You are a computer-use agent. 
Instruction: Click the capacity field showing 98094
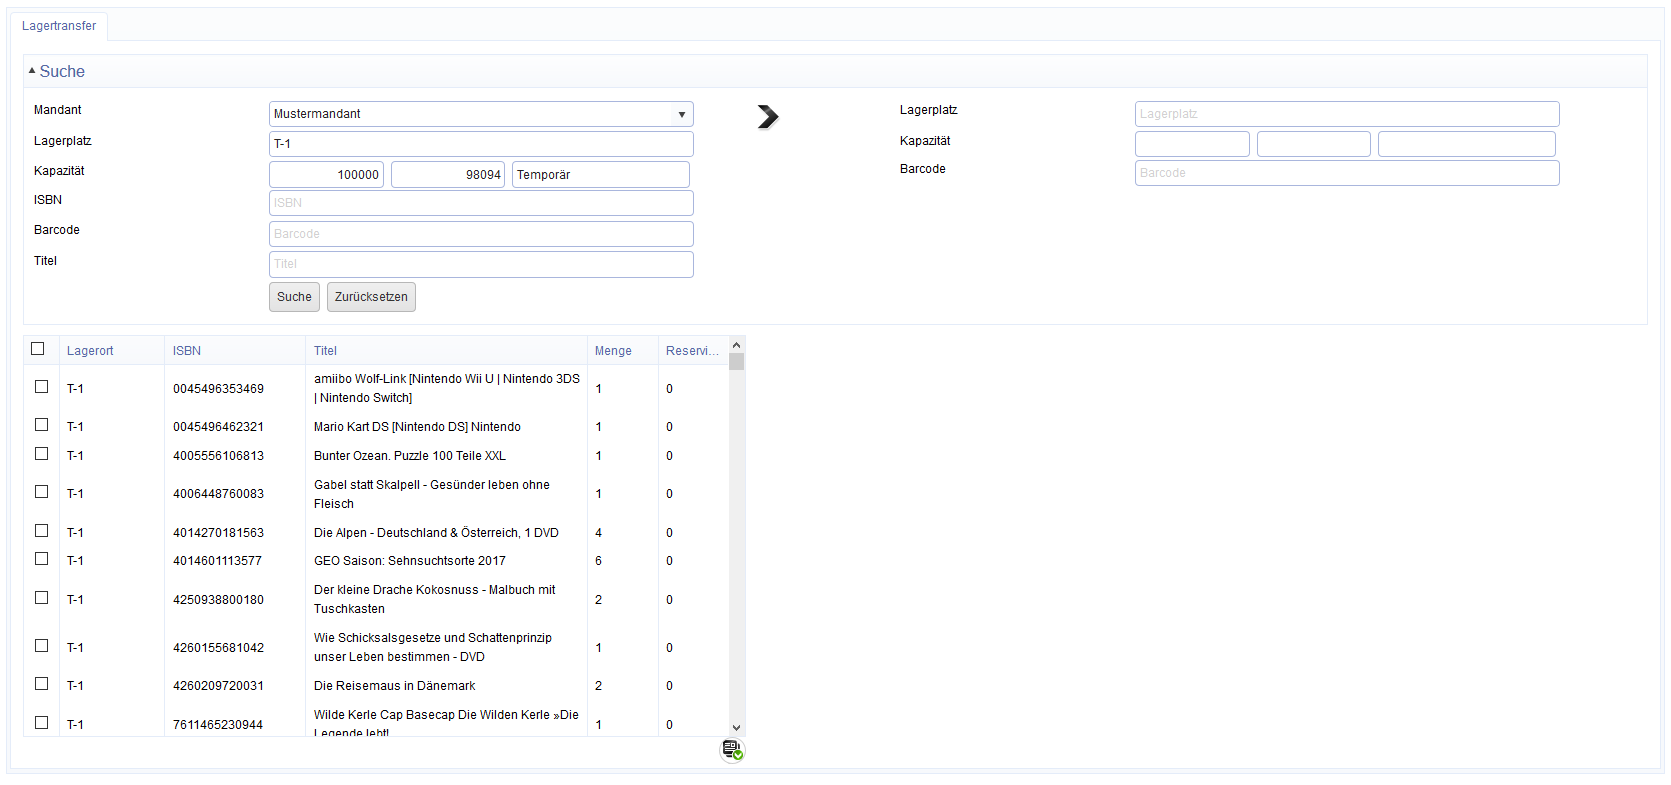[448, 175]
